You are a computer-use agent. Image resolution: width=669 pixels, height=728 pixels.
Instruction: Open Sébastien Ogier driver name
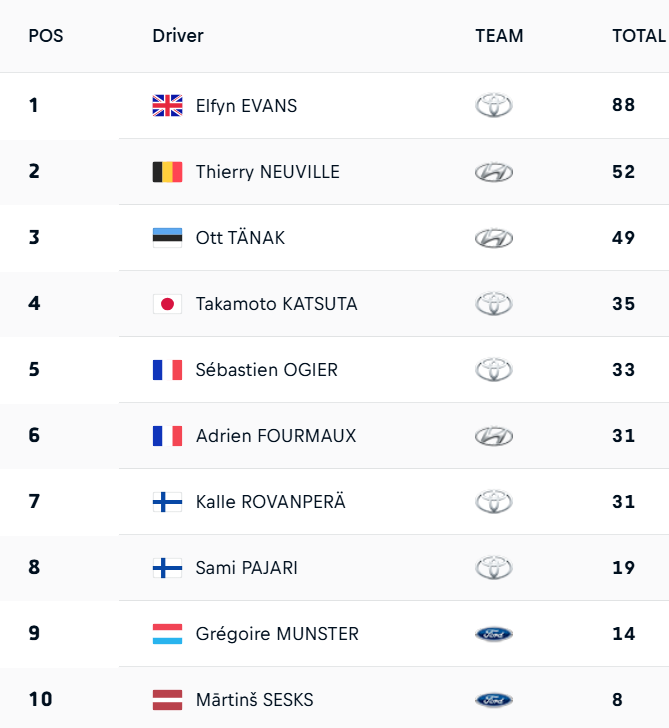pos(267,369)
